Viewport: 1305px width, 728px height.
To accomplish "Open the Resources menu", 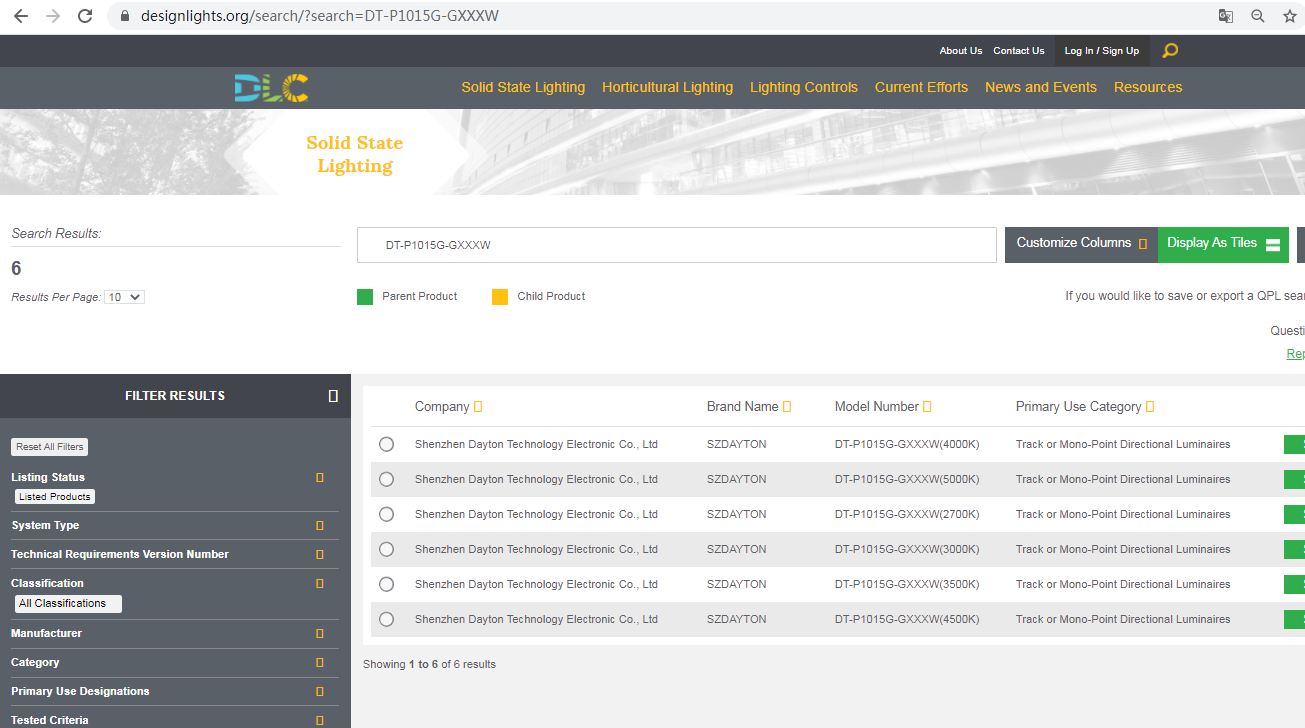I will [1148, 88].
